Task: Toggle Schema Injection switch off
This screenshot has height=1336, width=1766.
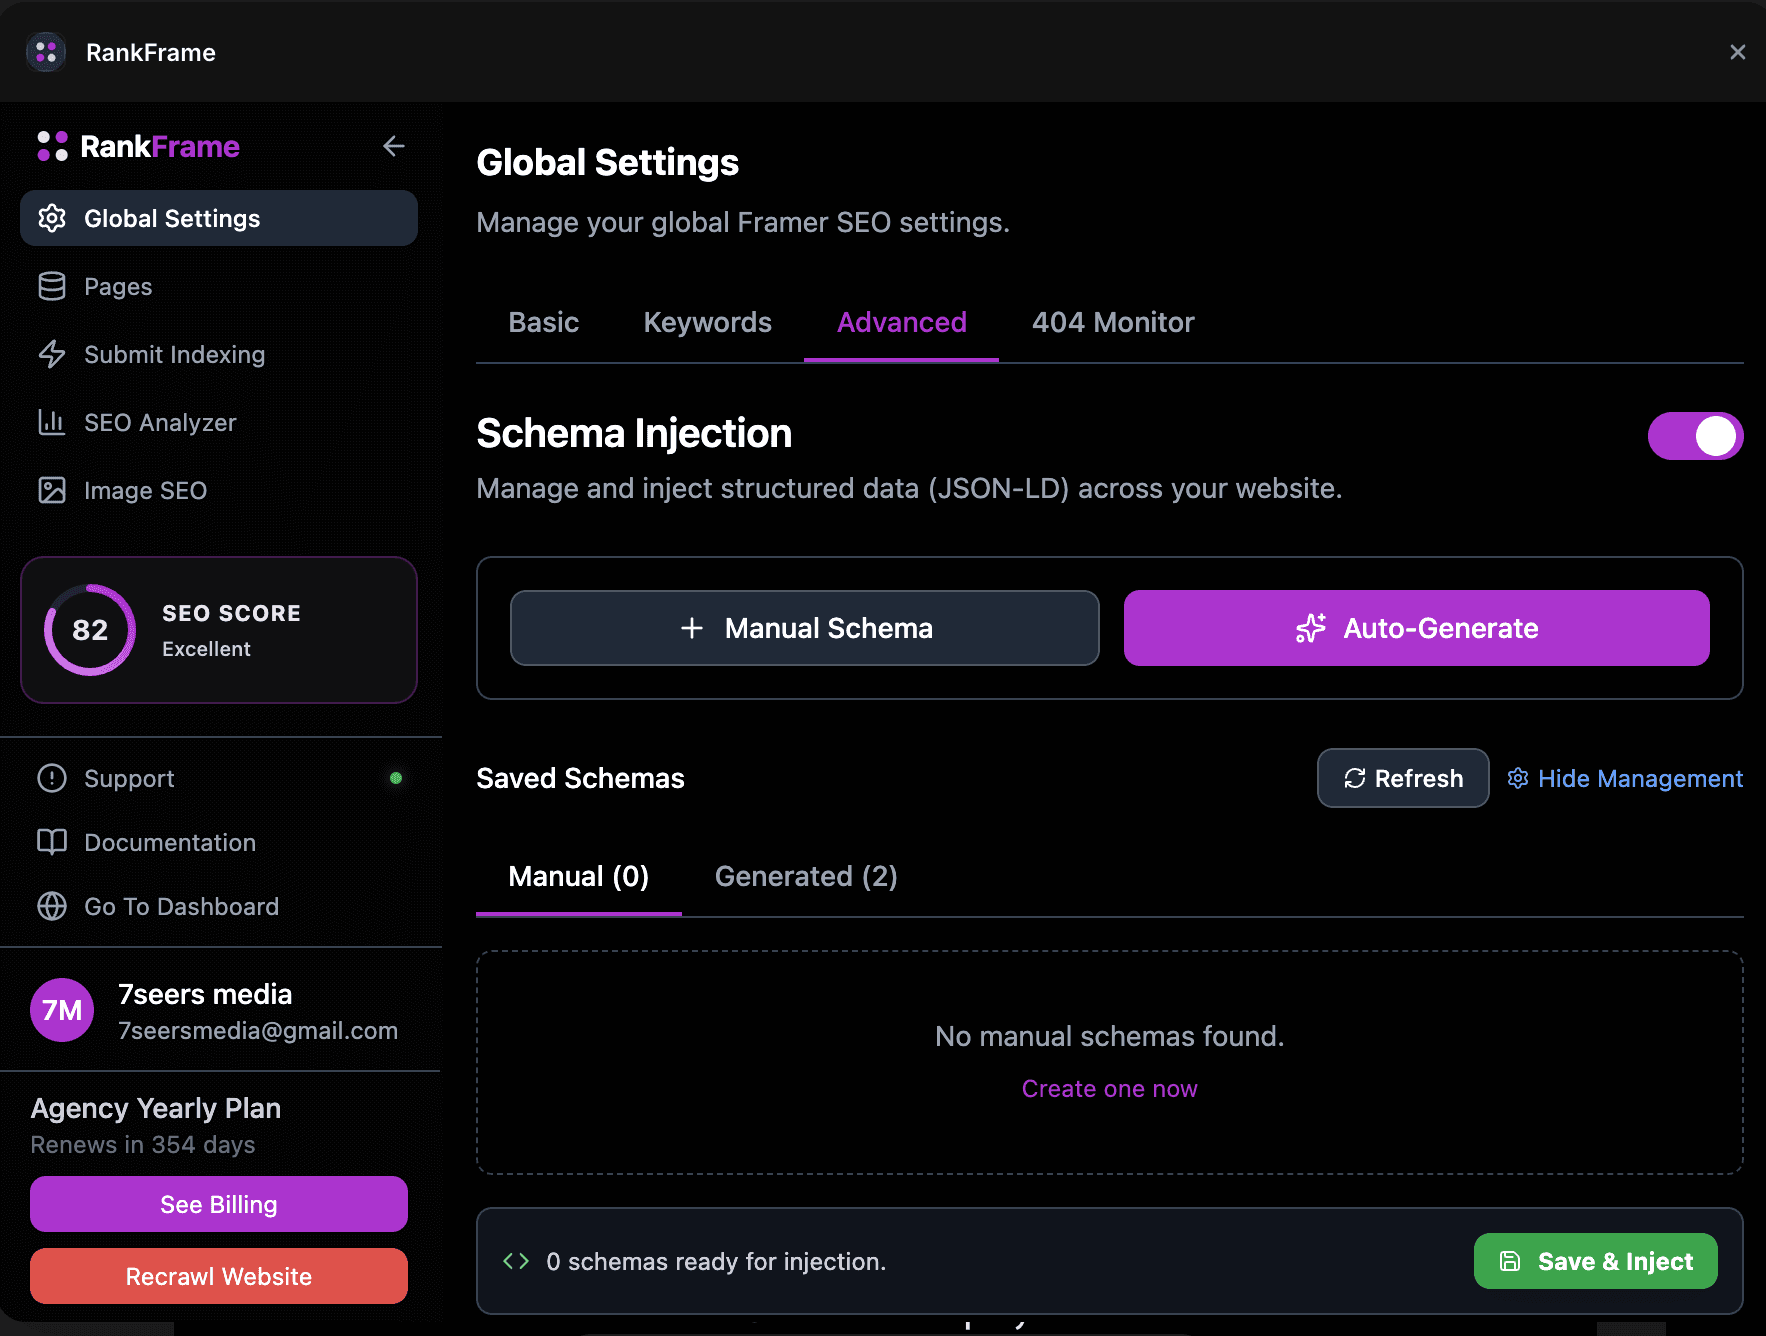Action: pos(1696,436)
